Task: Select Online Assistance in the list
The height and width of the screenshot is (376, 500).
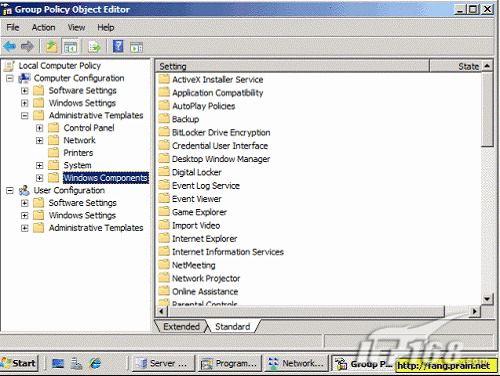Action: tap(205, 291)
